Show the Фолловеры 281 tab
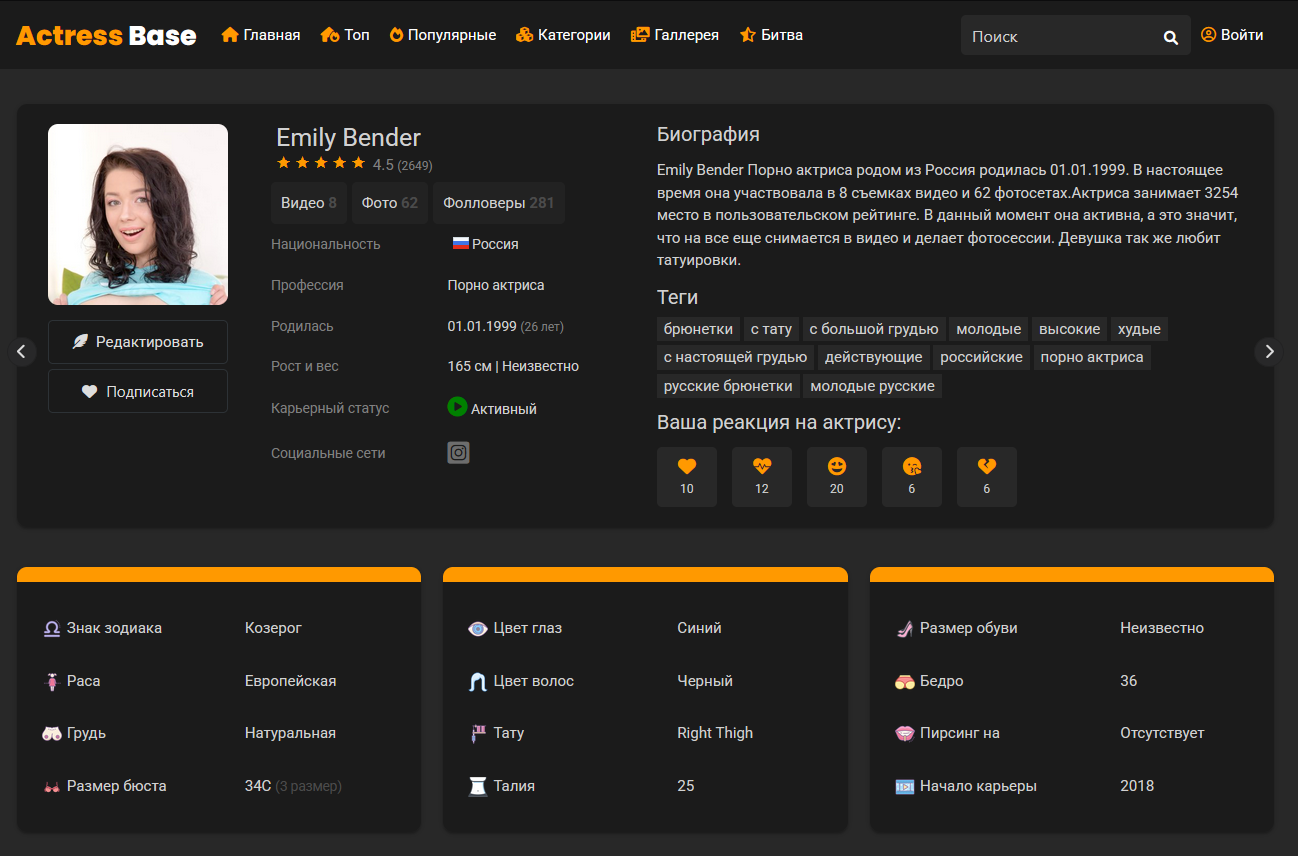Viewport: 1298px width, 856px height. [499, 203]
